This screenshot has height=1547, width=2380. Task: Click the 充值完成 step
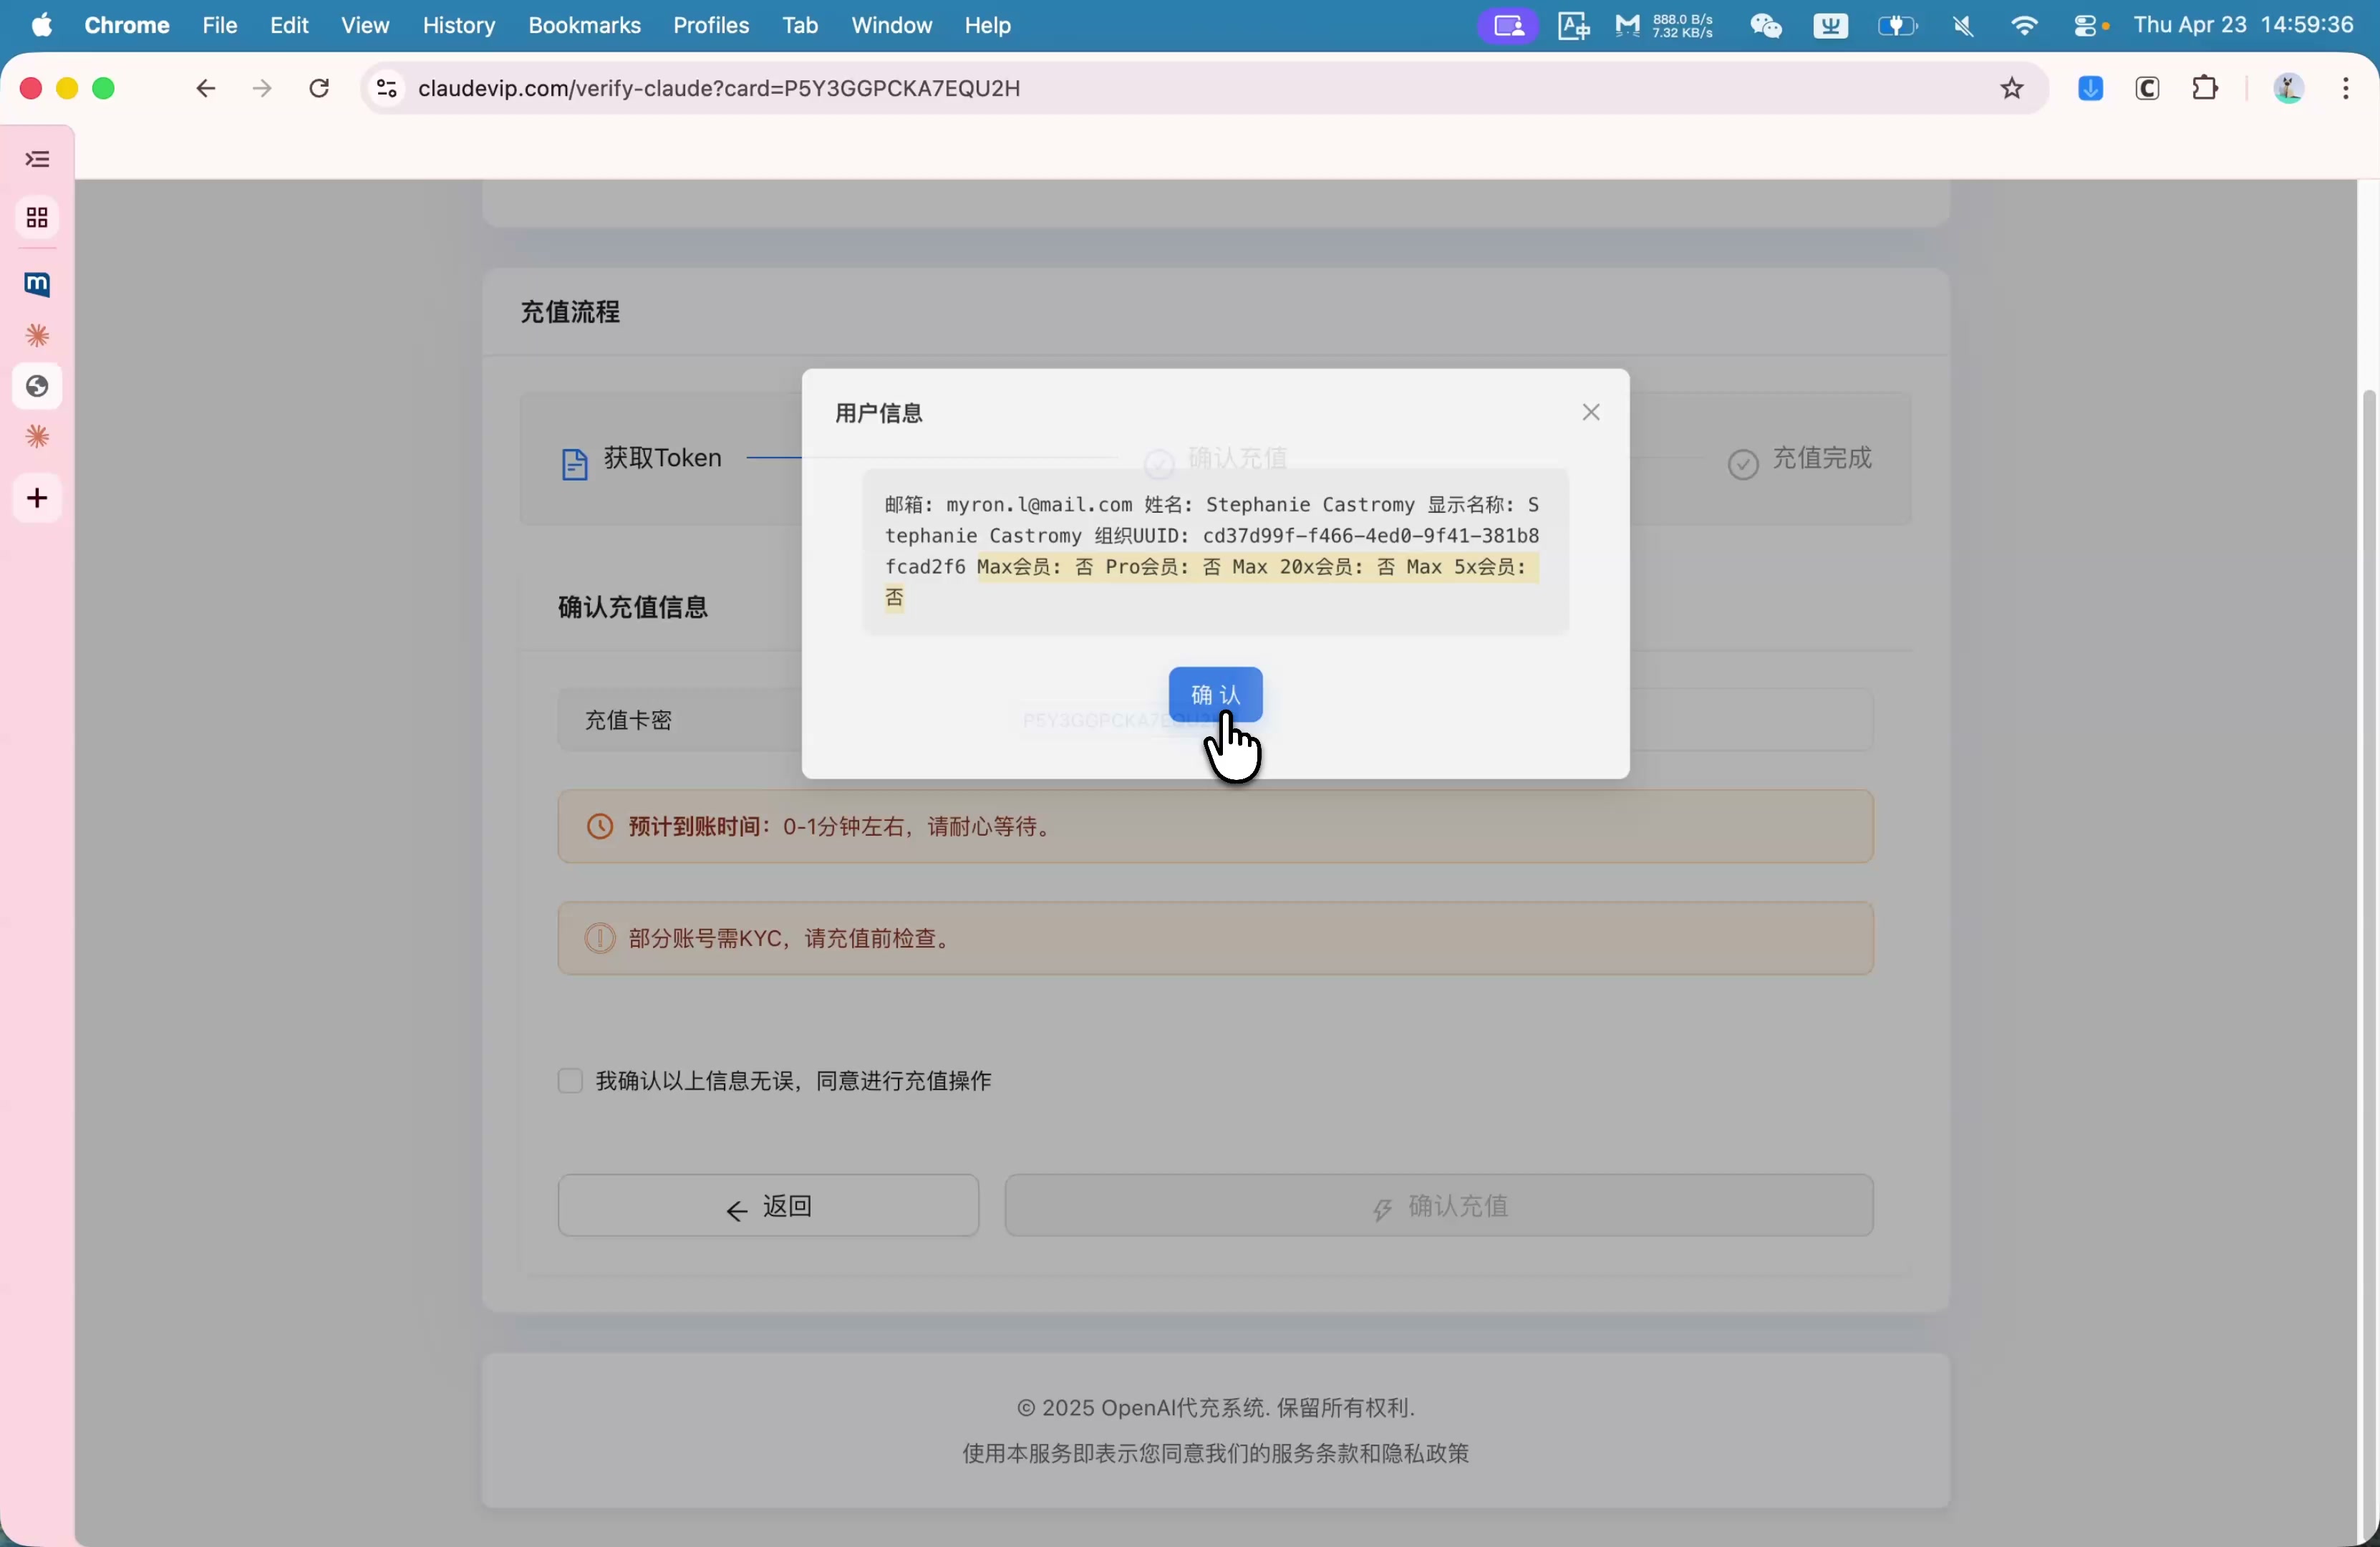[1800, 459]
